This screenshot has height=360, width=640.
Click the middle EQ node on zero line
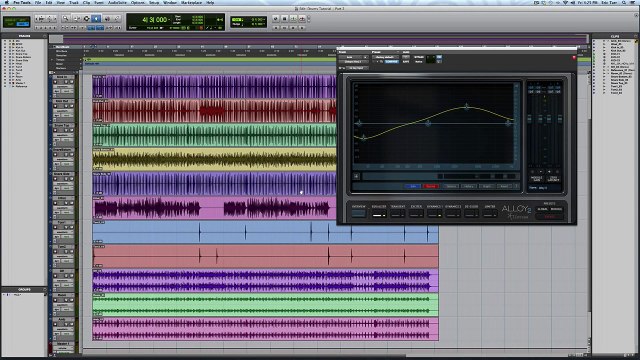428,123
